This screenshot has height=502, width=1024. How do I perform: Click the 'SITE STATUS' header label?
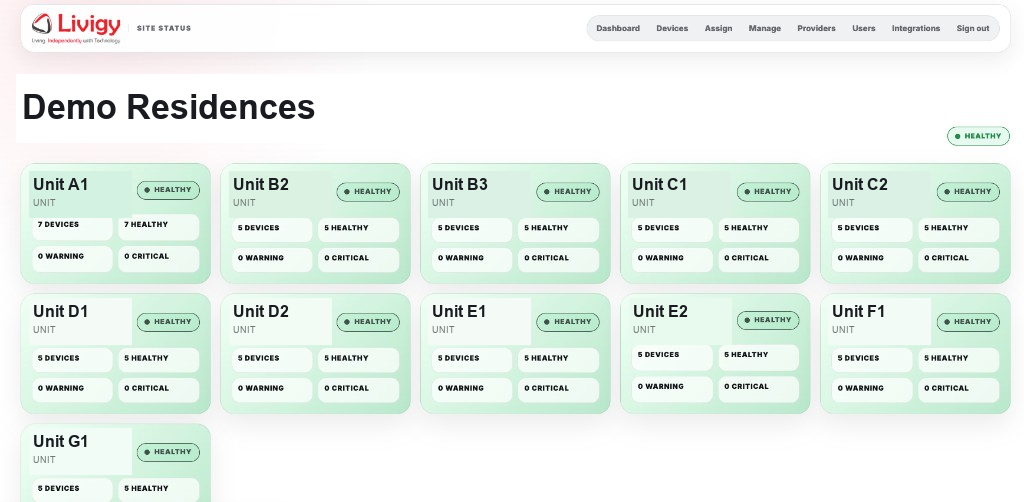pyautogui.click(x=164, y=28)
